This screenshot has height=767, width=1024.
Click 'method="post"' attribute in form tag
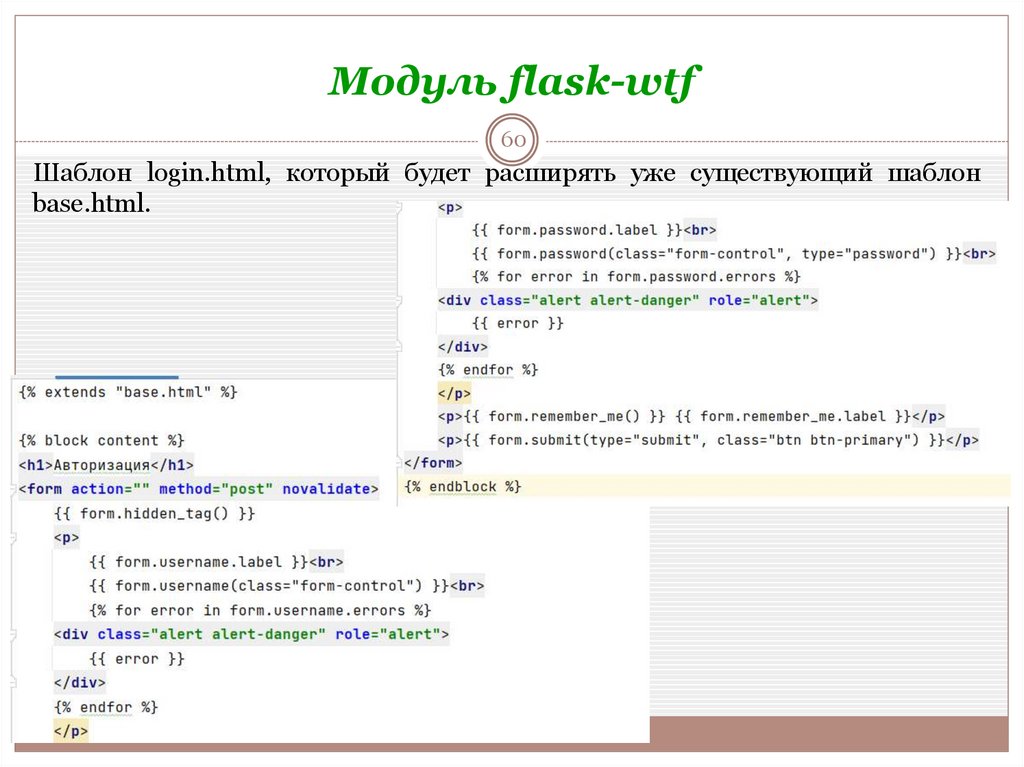216,489
